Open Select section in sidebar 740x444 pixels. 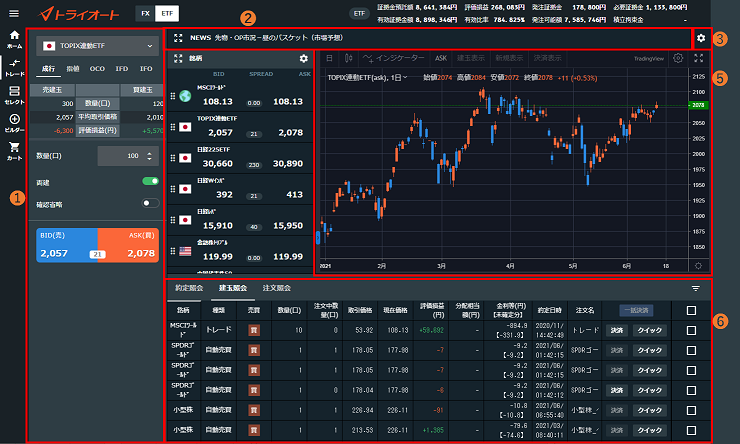click(14, 95)
